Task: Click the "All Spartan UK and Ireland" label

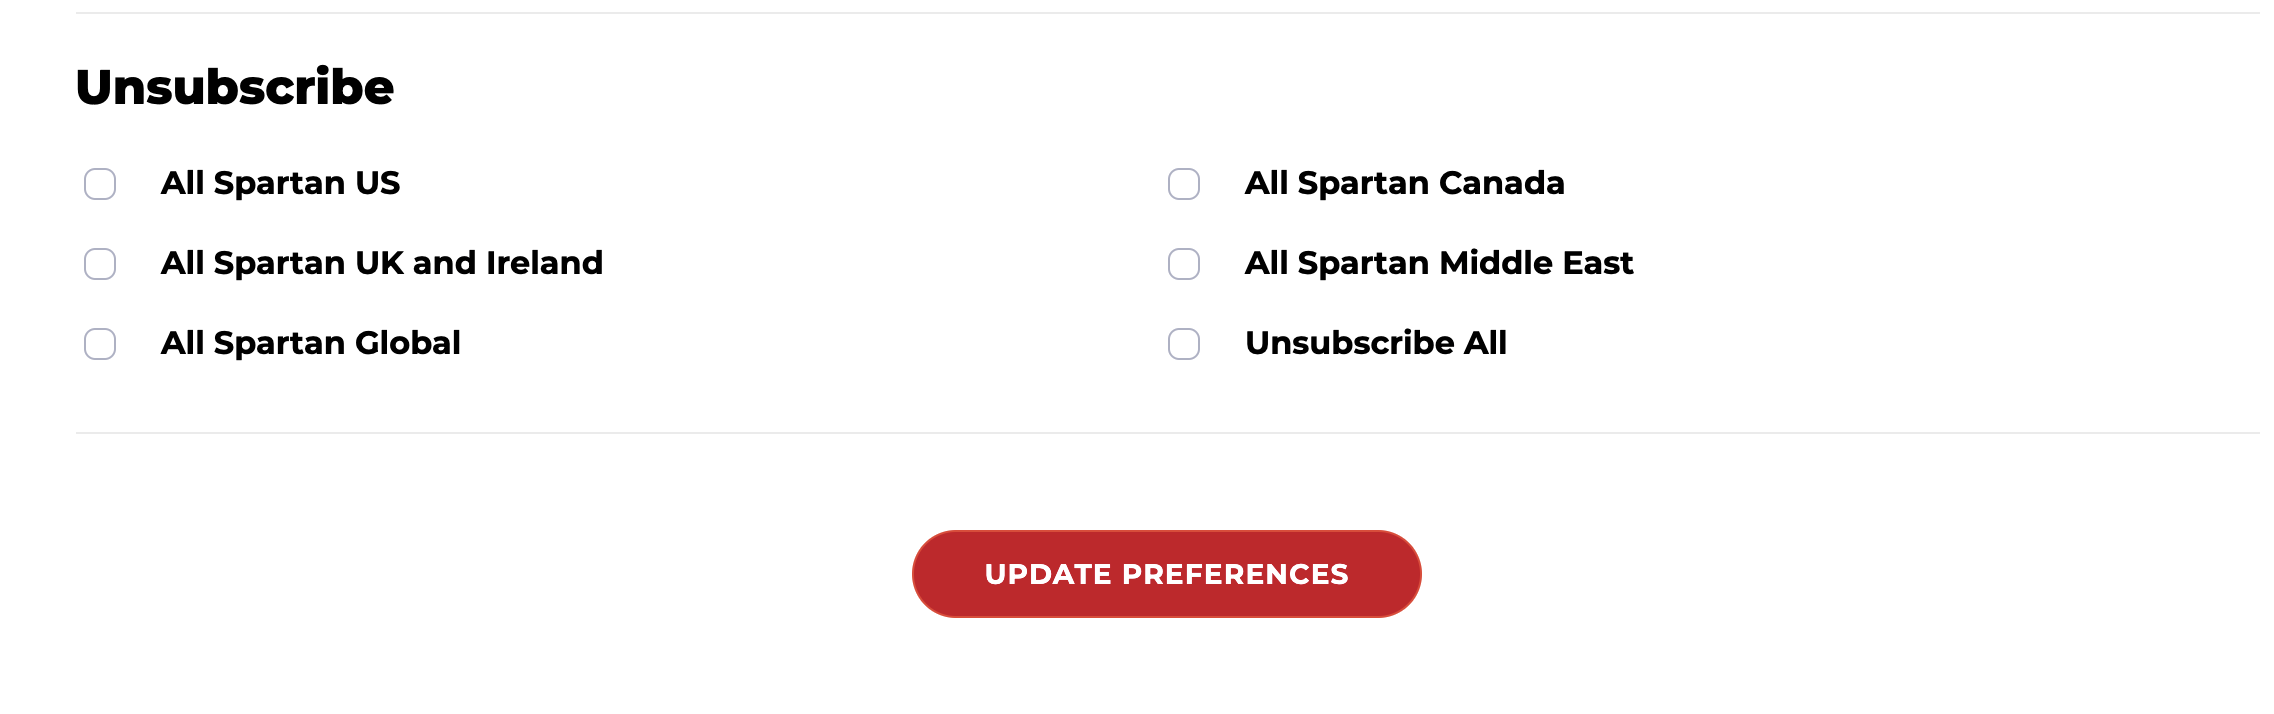Action: [381, 263]
